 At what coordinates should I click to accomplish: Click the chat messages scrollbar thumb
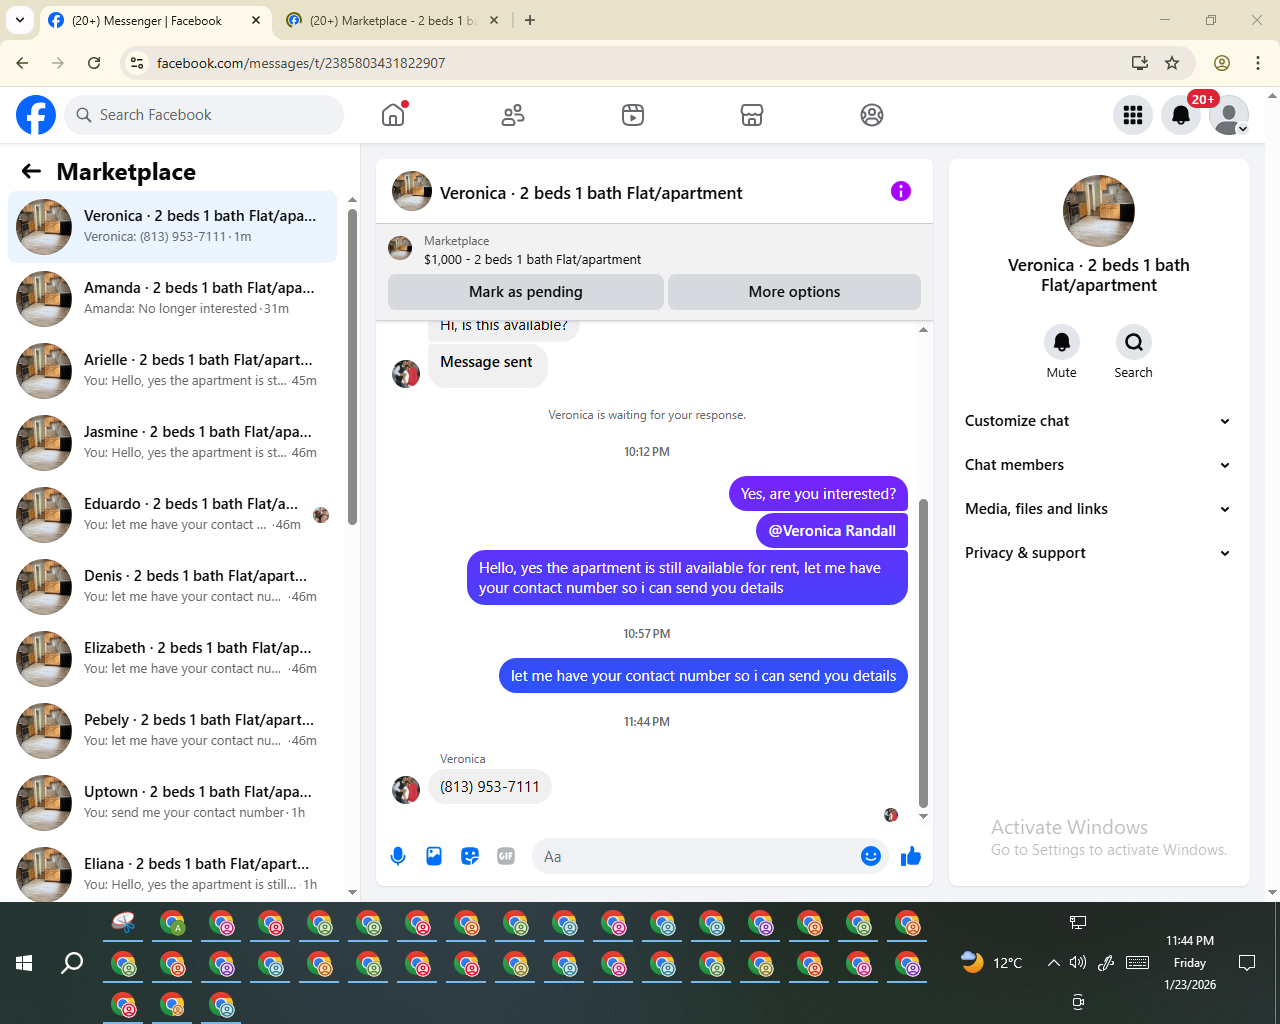pyautogui.click(x=923, y=653)
